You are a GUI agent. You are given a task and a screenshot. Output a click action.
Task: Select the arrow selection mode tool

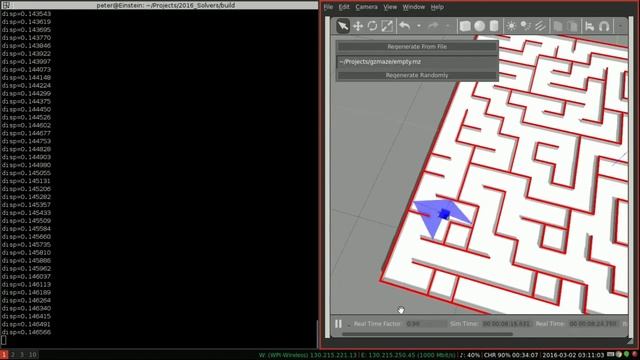[343, 26]
